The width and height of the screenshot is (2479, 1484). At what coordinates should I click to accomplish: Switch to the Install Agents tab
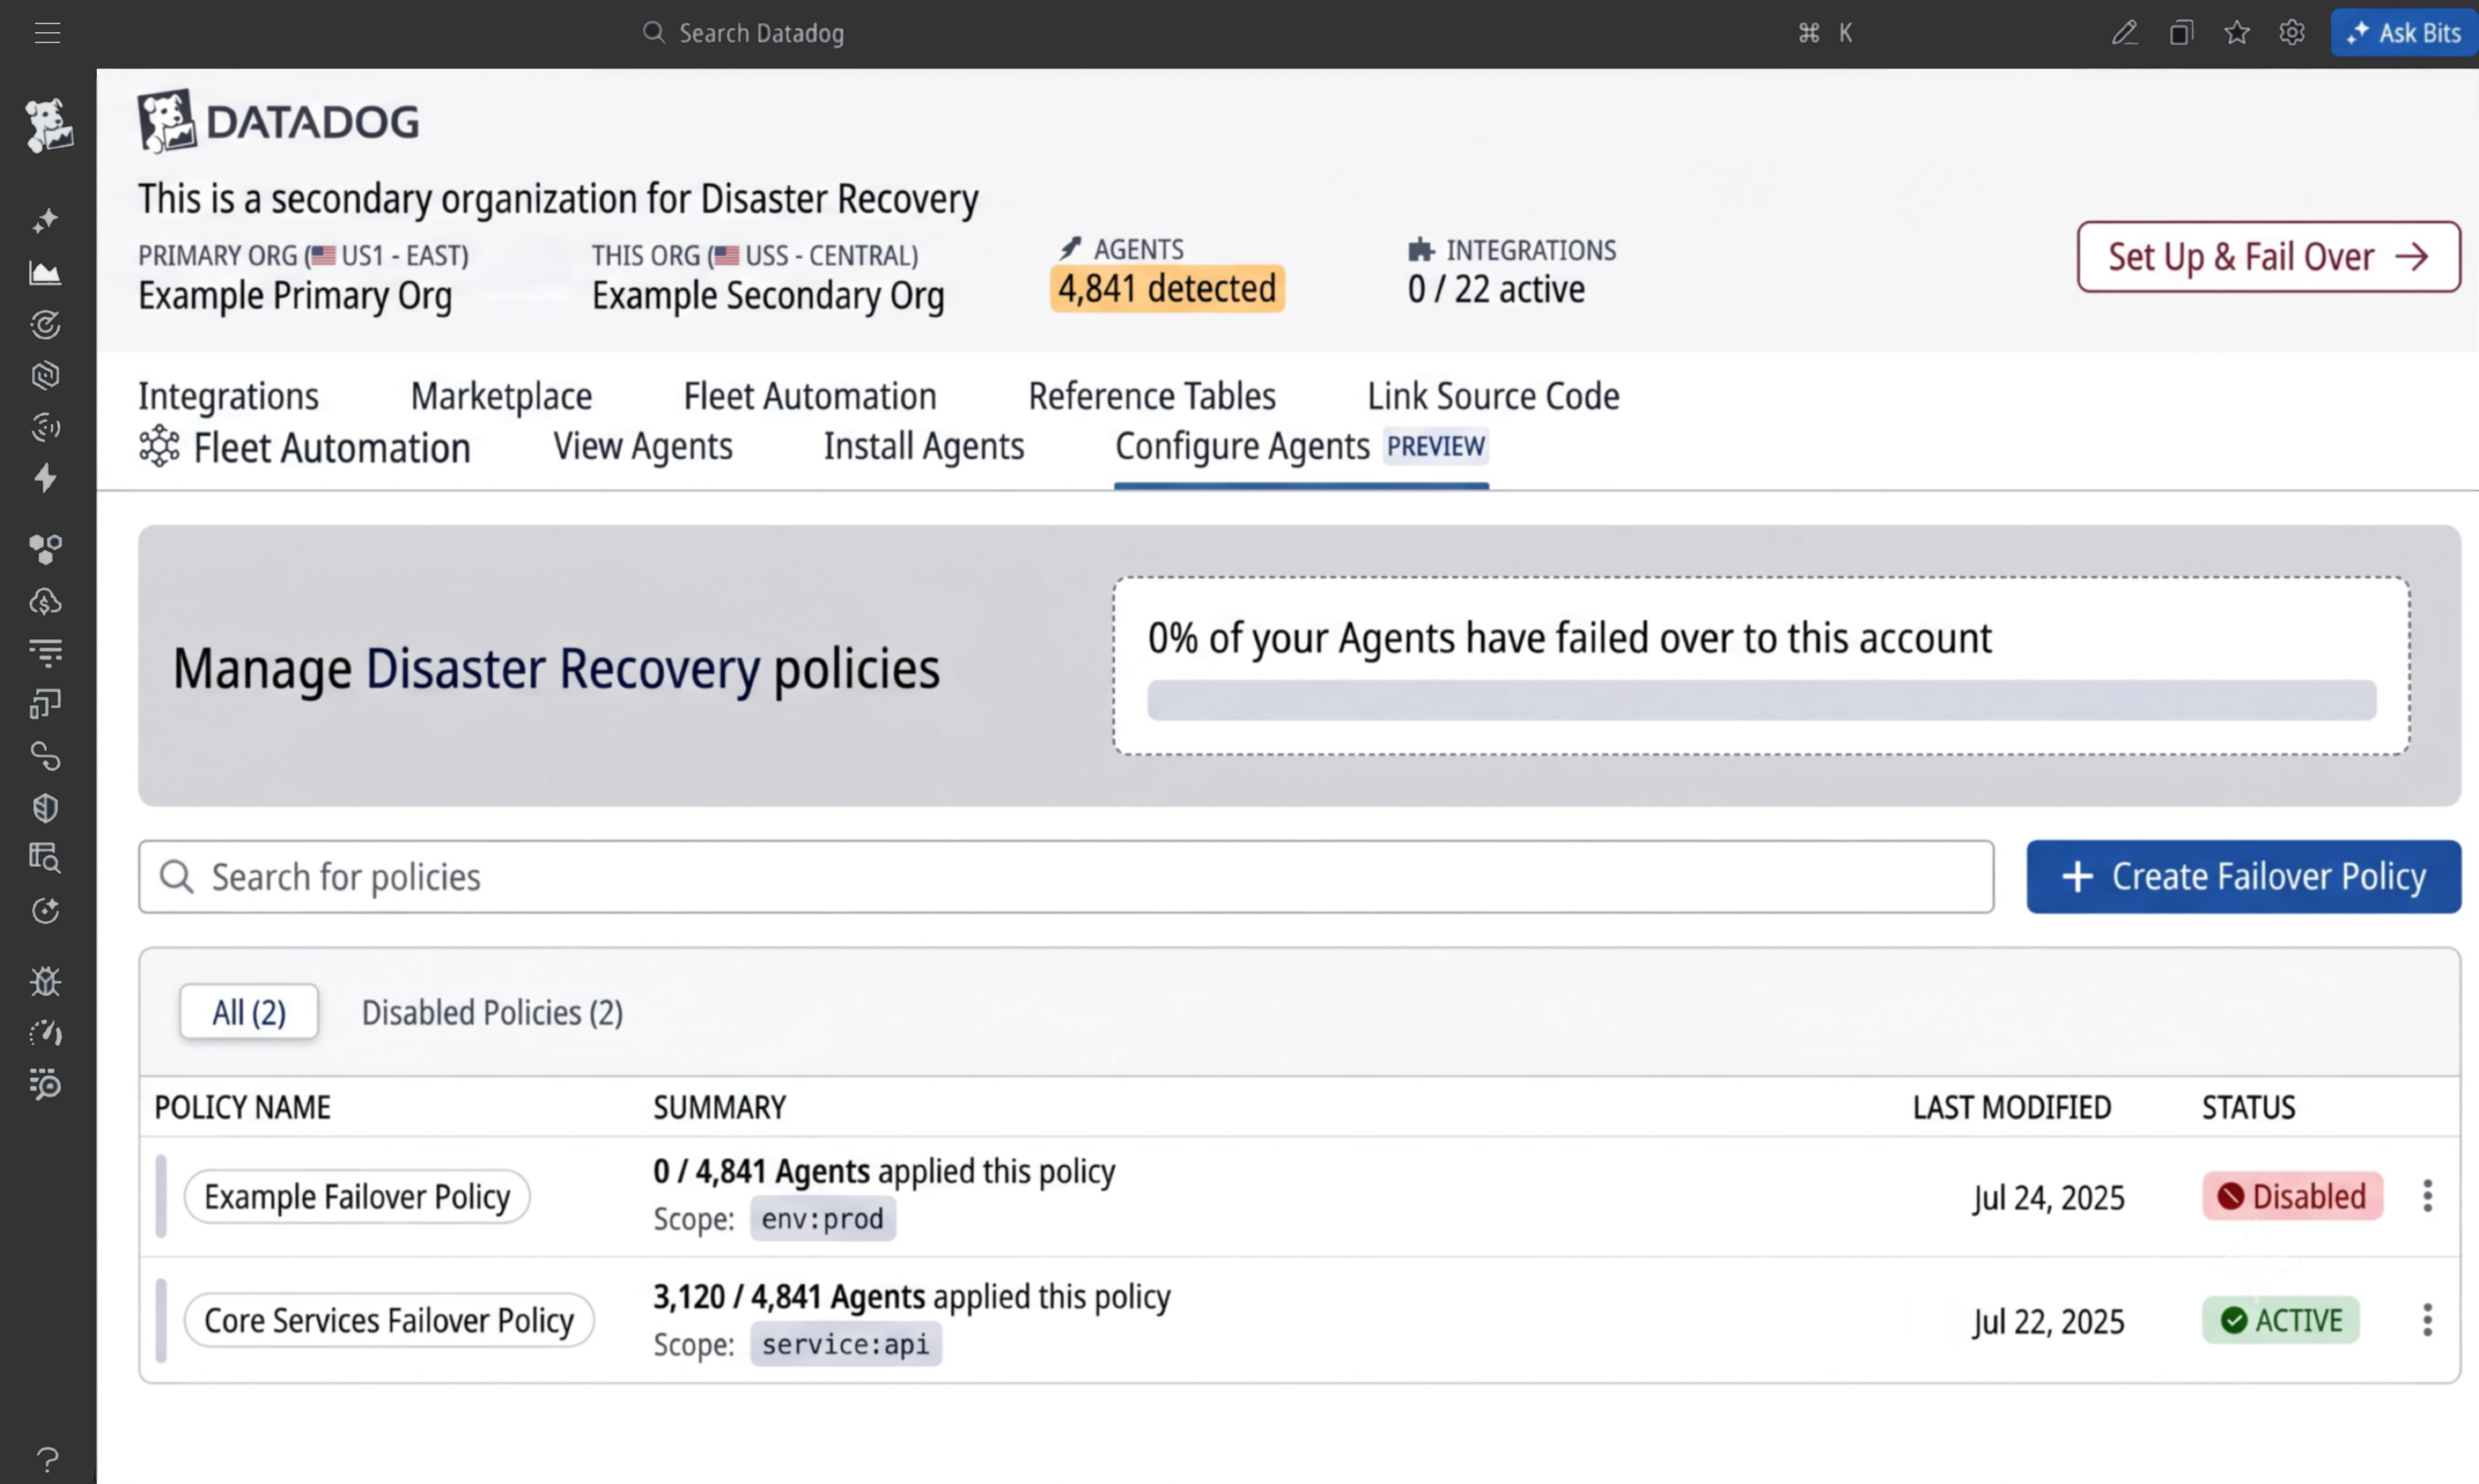tap(924, 446)
